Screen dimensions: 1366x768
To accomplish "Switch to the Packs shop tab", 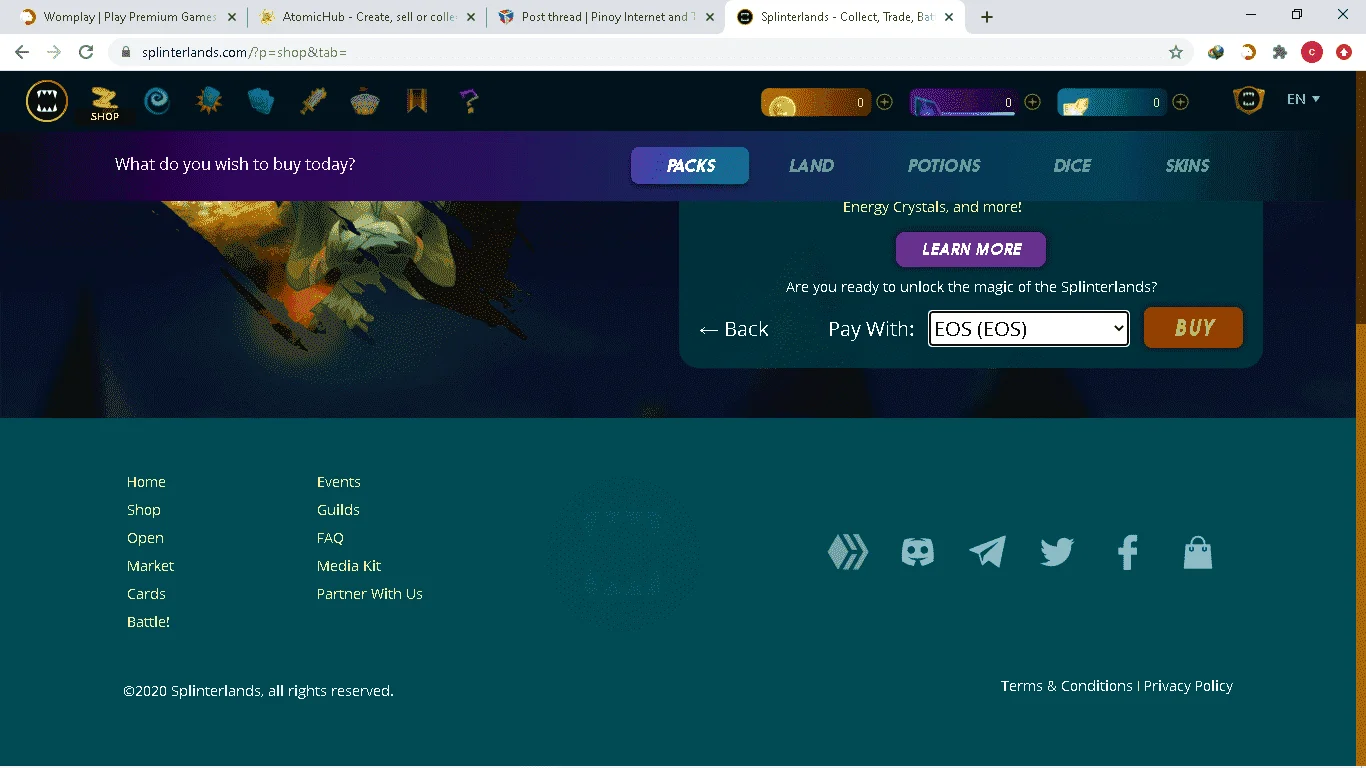I will click(690, 166).
